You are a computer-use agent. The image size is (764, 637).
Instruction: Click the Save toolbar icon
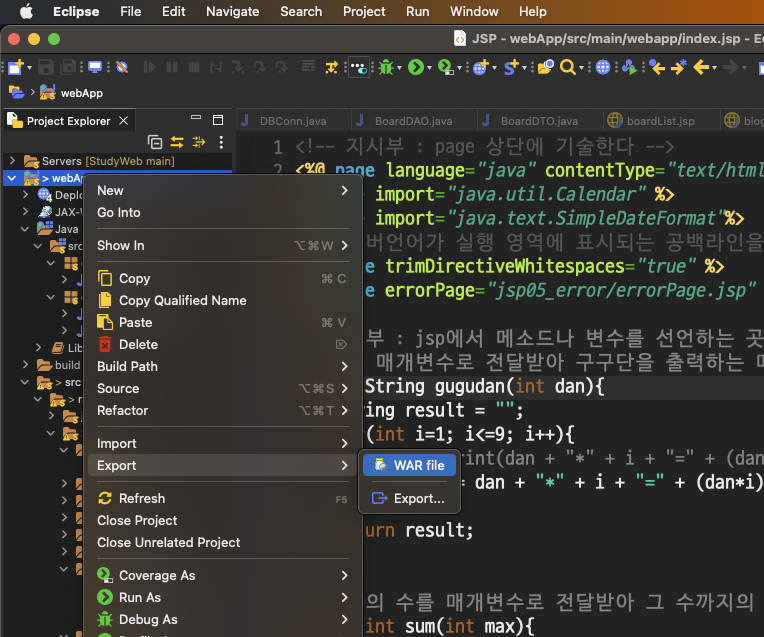tap(46, 67)
